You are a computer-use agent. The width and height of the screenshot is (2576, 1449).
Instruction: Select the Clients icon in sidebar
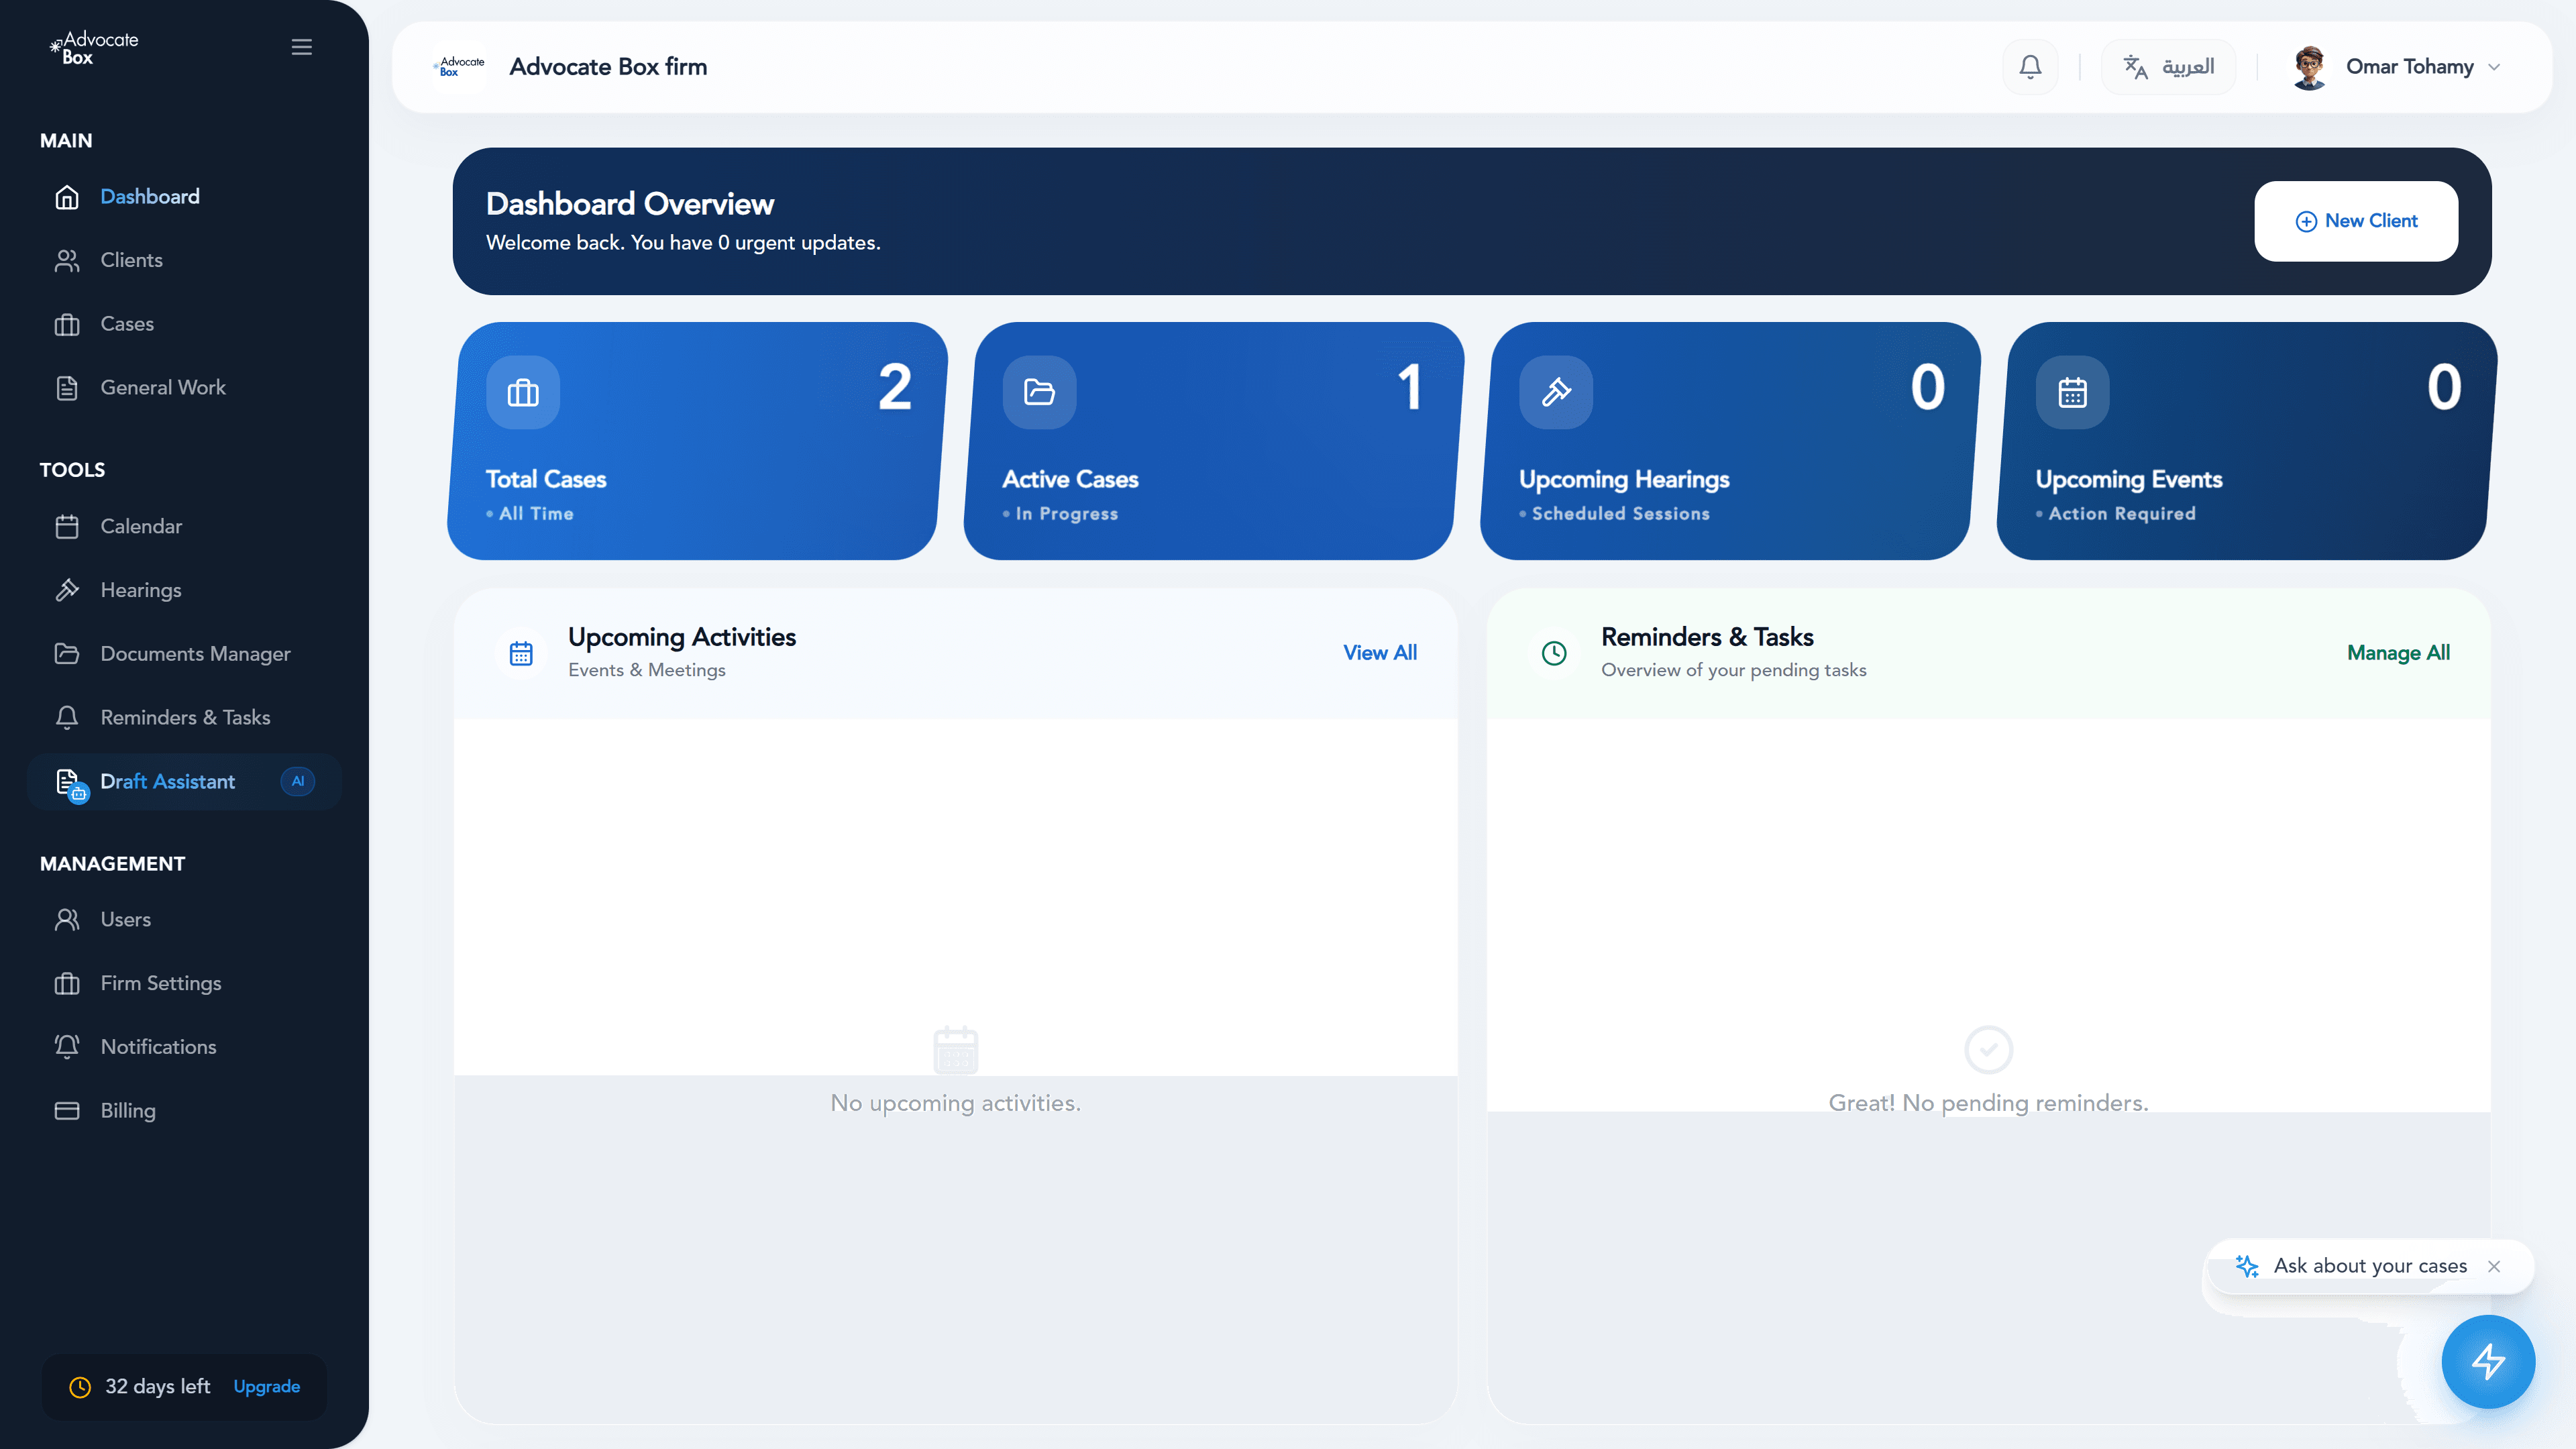[x=67, y=259]
